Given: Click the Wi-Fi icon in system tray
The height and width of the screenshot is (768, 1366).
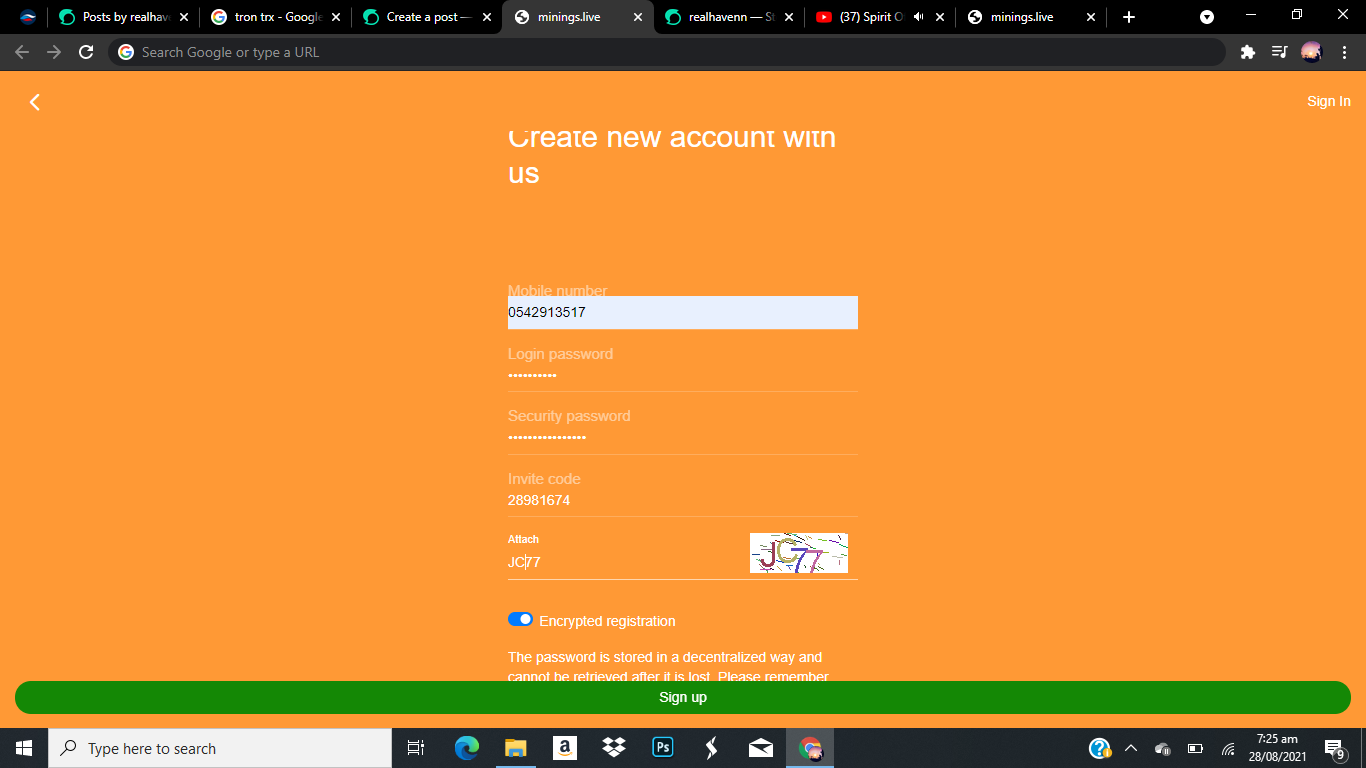Looking at the screenshot, I should pos(1227,748).
